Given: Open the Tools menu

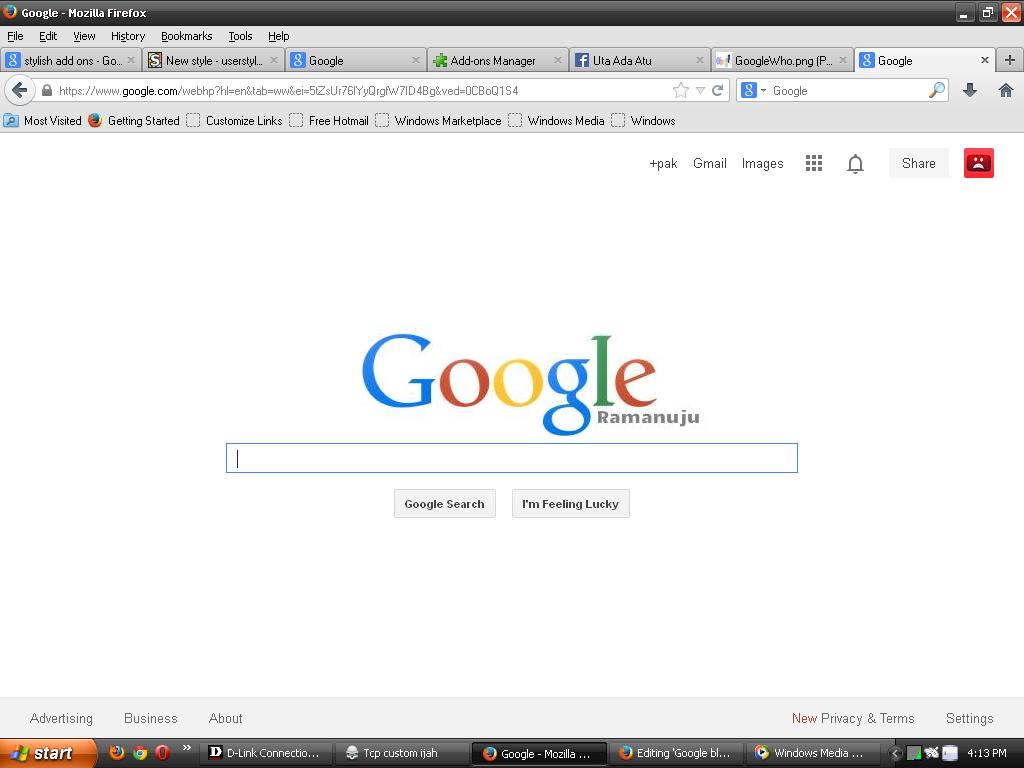Looking at the screenshot, I should pos(240,36).
